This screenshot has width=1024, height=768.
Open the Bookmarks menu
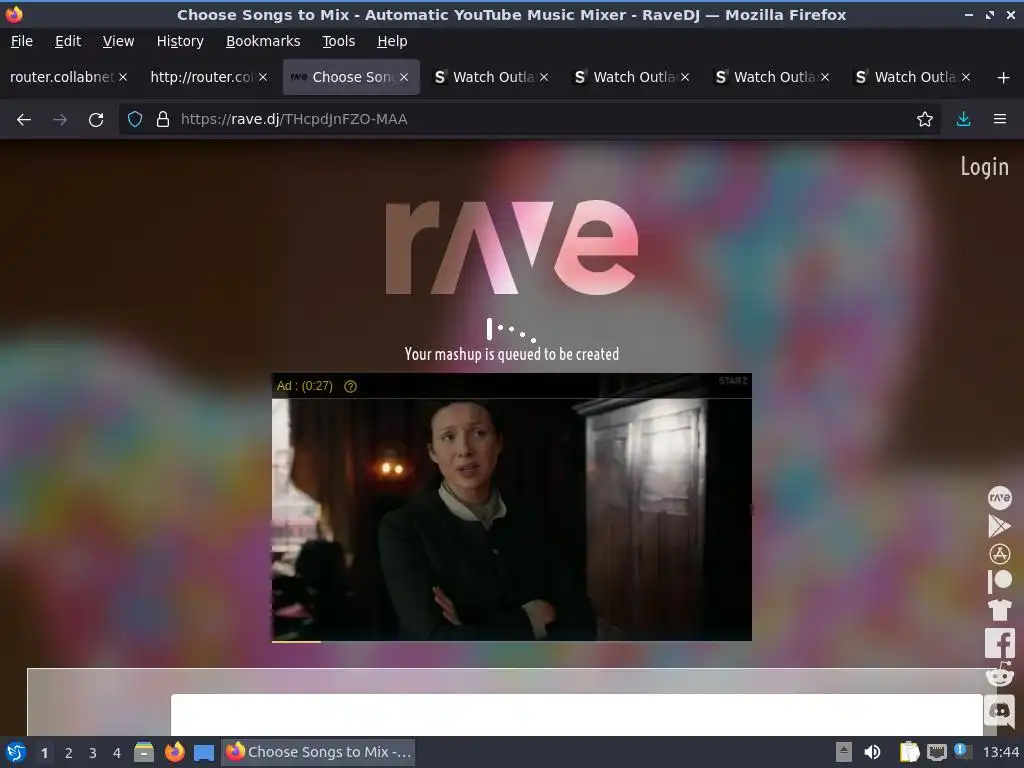click(x=263, y=41)
